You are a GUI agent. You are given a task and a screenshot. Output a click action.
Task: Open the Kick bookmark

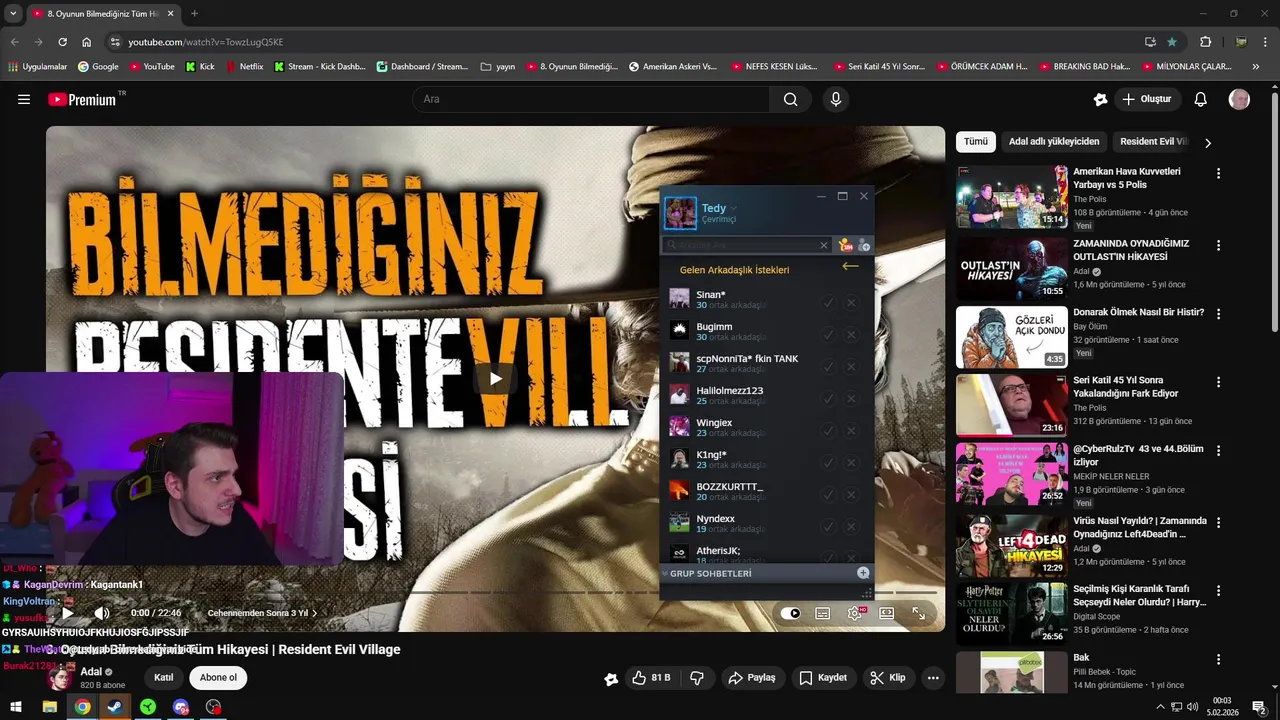tap(200, 67)
